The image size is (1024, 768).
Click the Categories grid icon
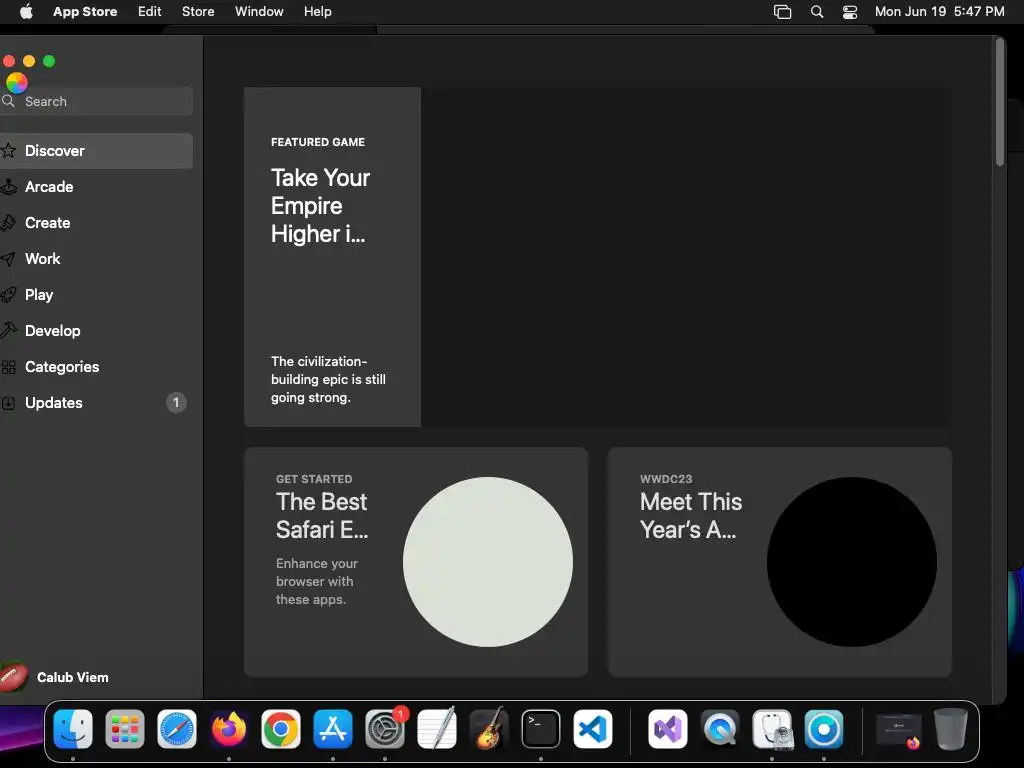8,367
